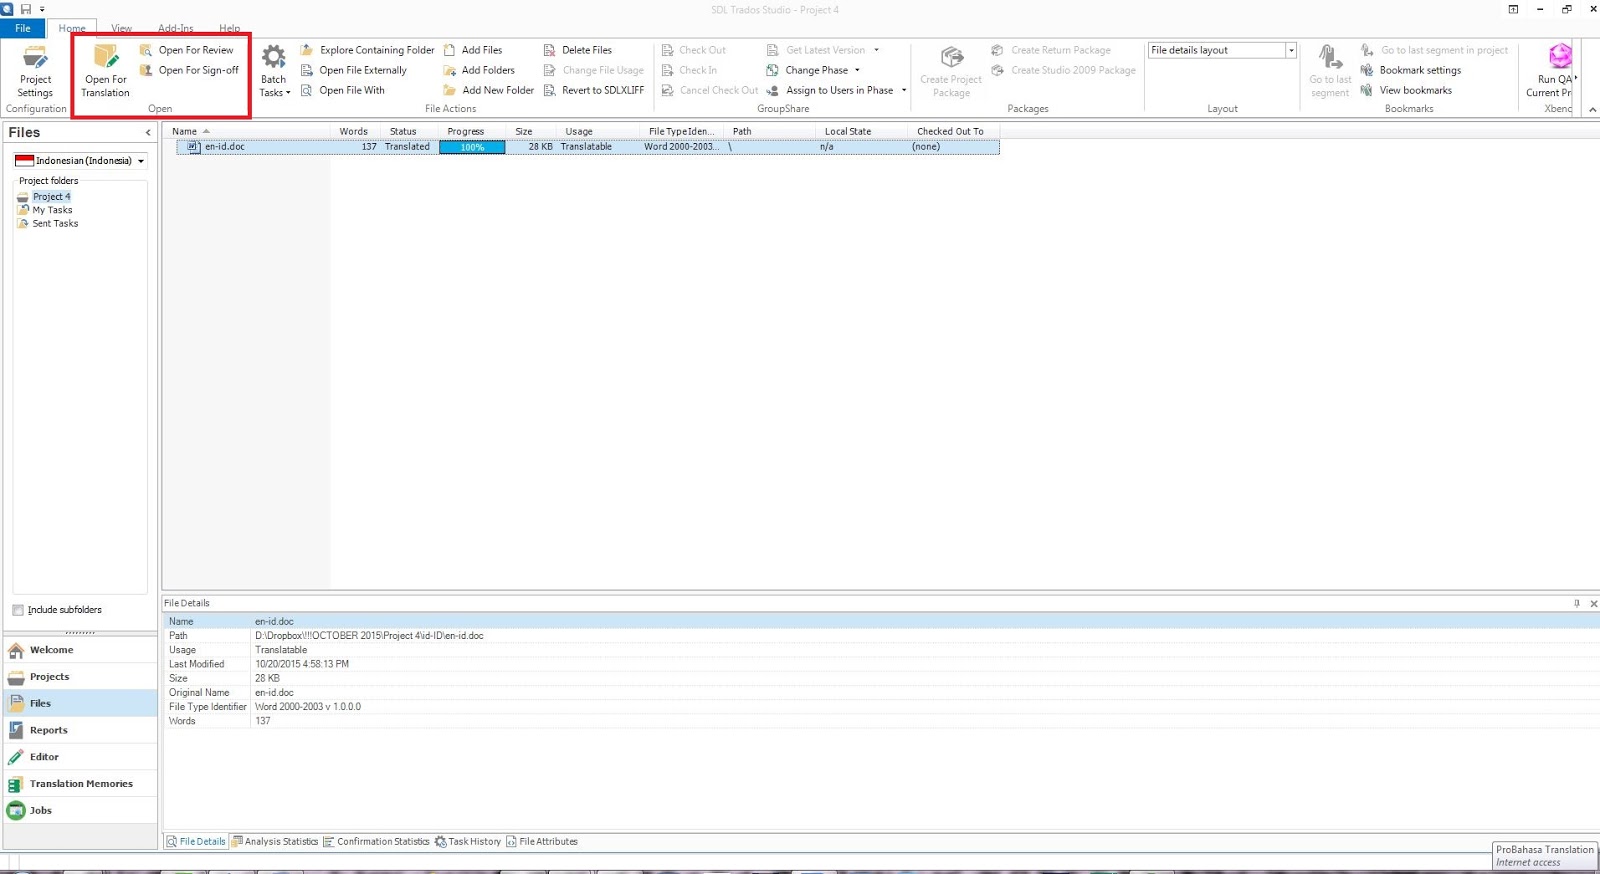This screenshot has width=1600, height=874.
Task: Click the Last Modified date value
Action: coord(302,664)
